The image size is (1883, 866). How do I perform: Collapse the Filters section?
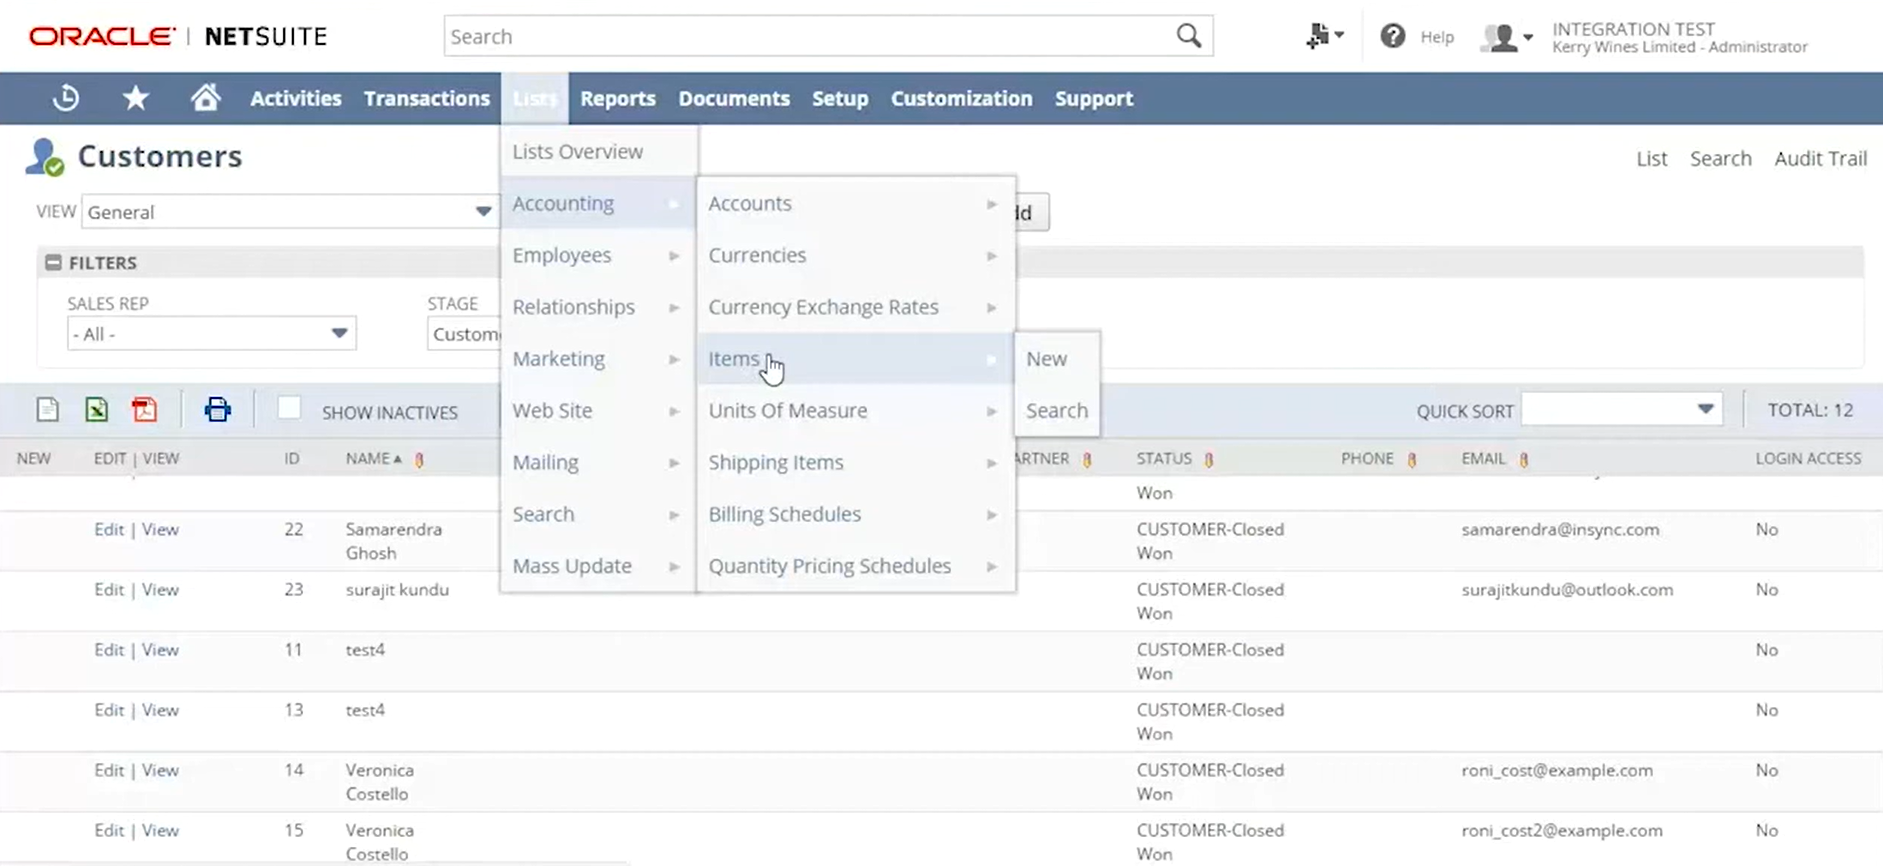(53, 262)
